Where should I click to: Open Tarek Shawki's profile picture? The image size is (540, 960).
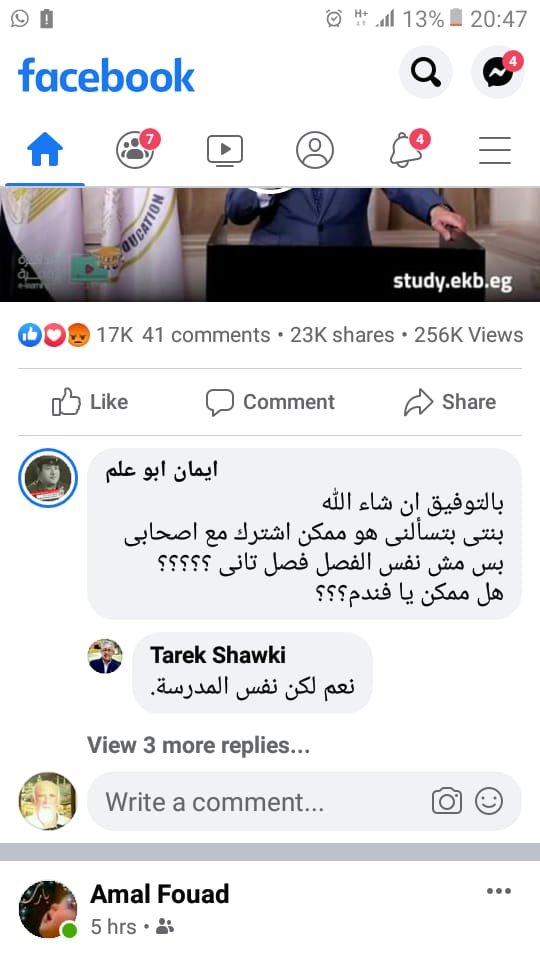(x=105, y=656)
